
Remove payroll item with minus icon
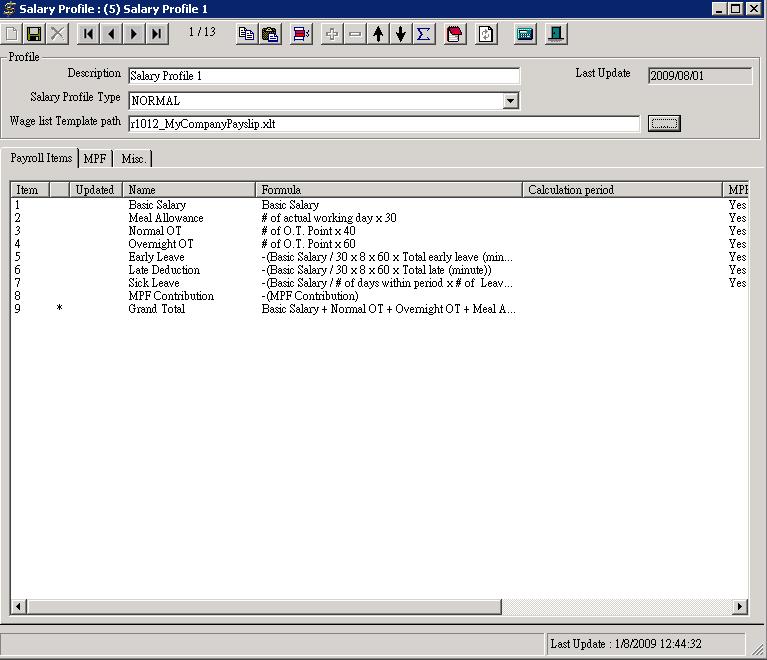[355, 34]
